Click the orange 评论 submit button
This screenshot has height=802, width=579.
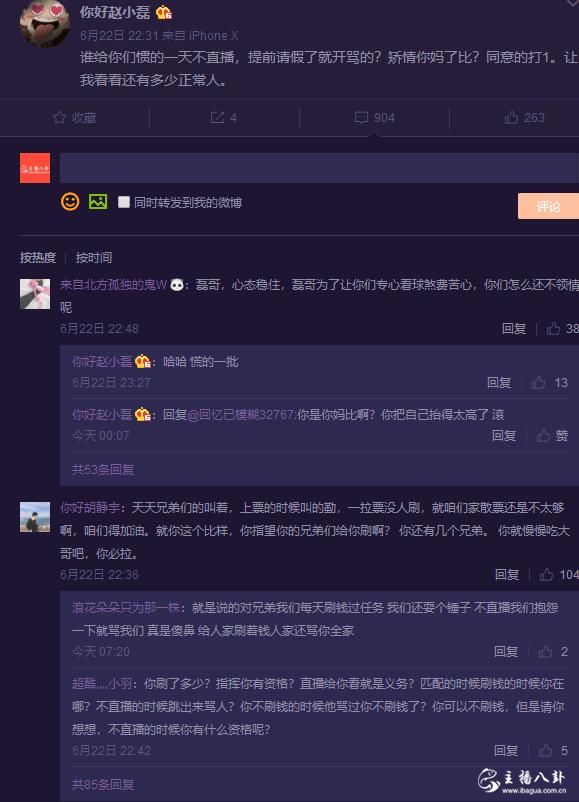click(548, 206)
